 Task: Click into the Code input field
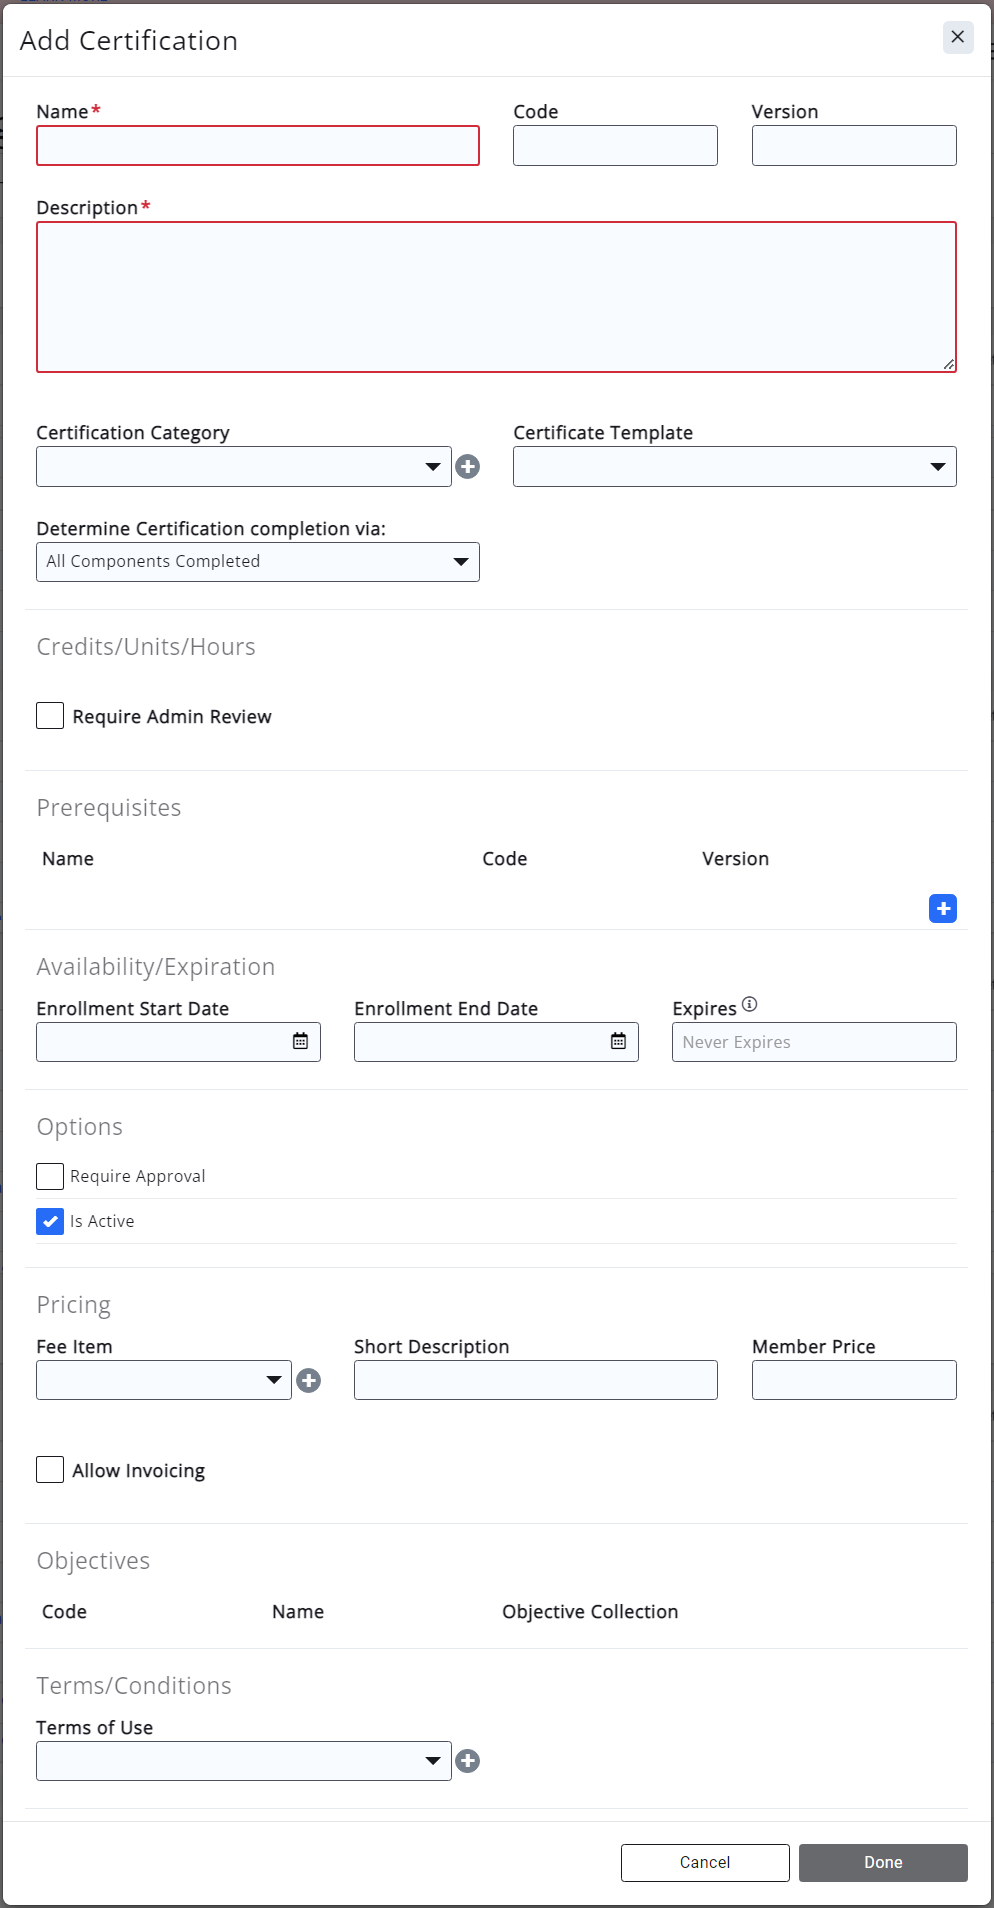tap(615, 145)
